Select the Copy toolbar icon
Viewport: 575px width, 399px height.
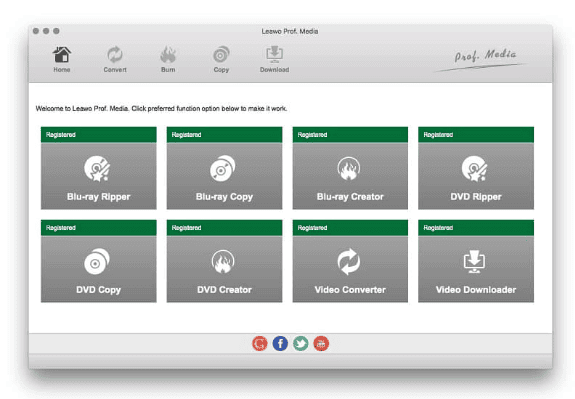click(x=221, y=59)
